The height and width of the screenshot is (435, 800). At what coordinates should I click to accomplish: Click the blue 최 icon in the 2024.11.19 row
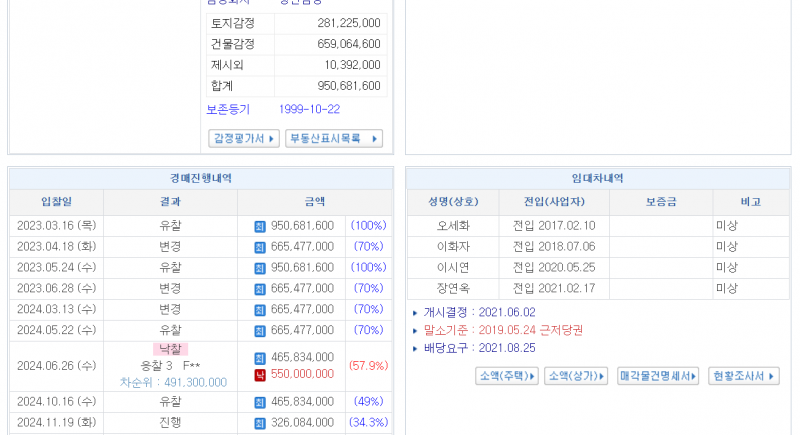pyautogui.click(x=260, y=423)
